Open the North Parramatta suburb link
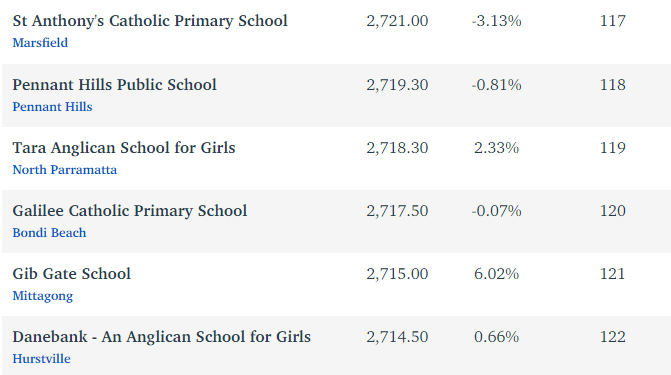 coord(65,170)
